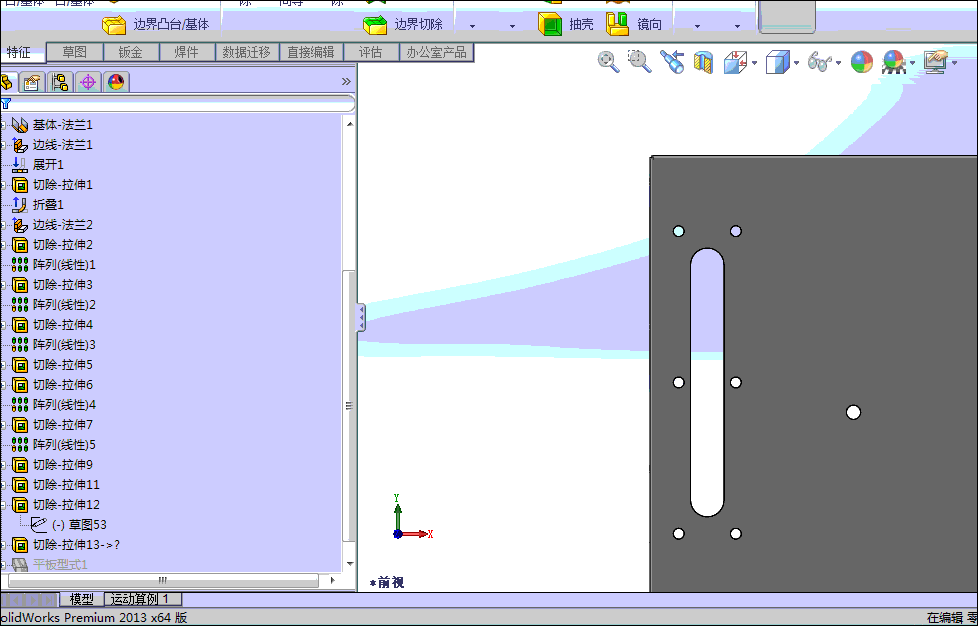
Task: Open the Display Style dropdown arrow
Action: tap(796, 63)
